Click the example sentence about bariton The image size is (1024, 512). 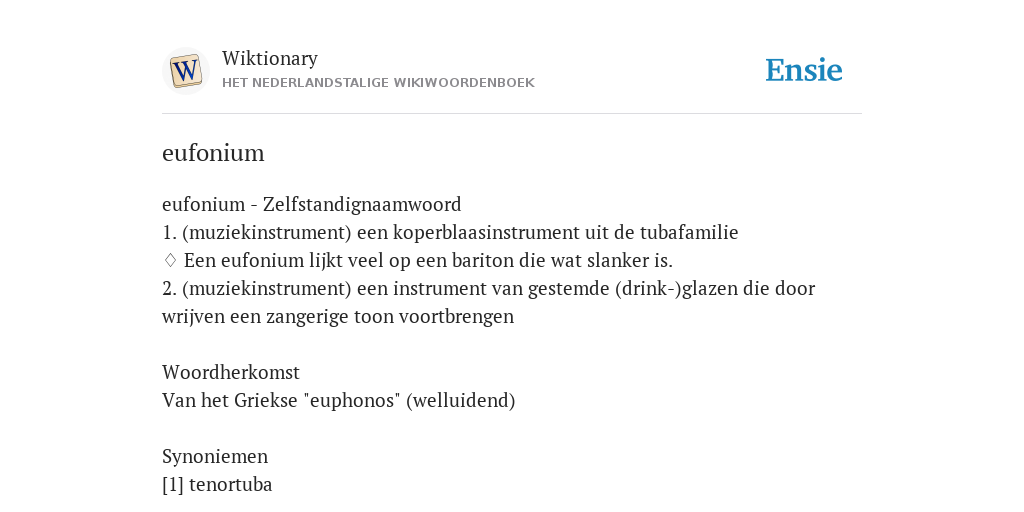click(428, 261)
